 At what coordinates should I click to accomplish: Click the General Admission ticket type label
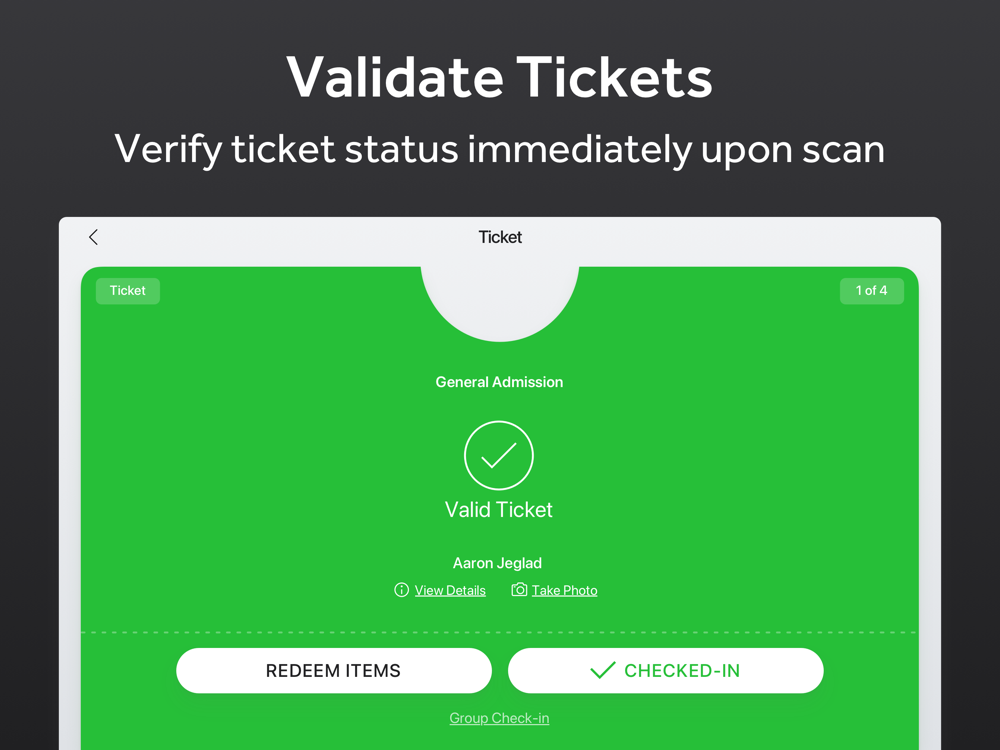[x=499, y=382]
